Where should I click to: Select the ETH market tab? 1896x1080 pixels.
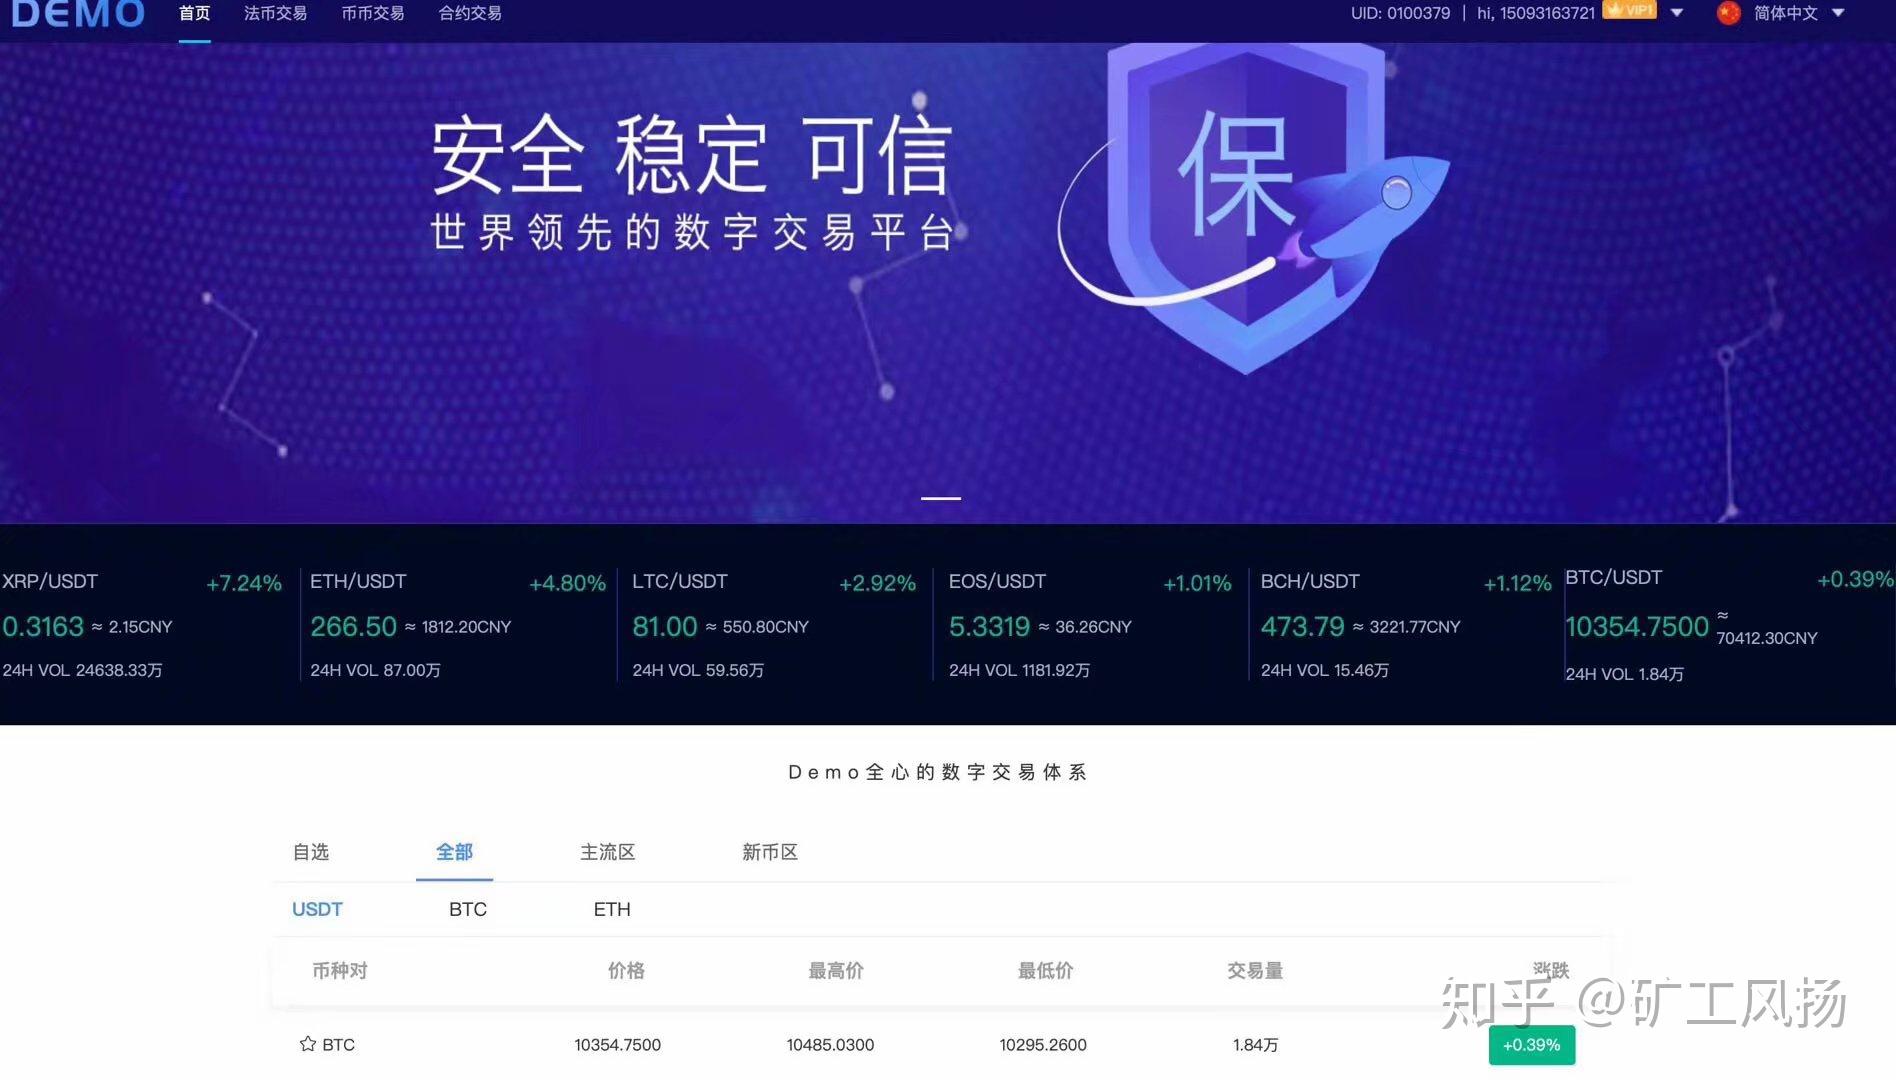[612, 909]
